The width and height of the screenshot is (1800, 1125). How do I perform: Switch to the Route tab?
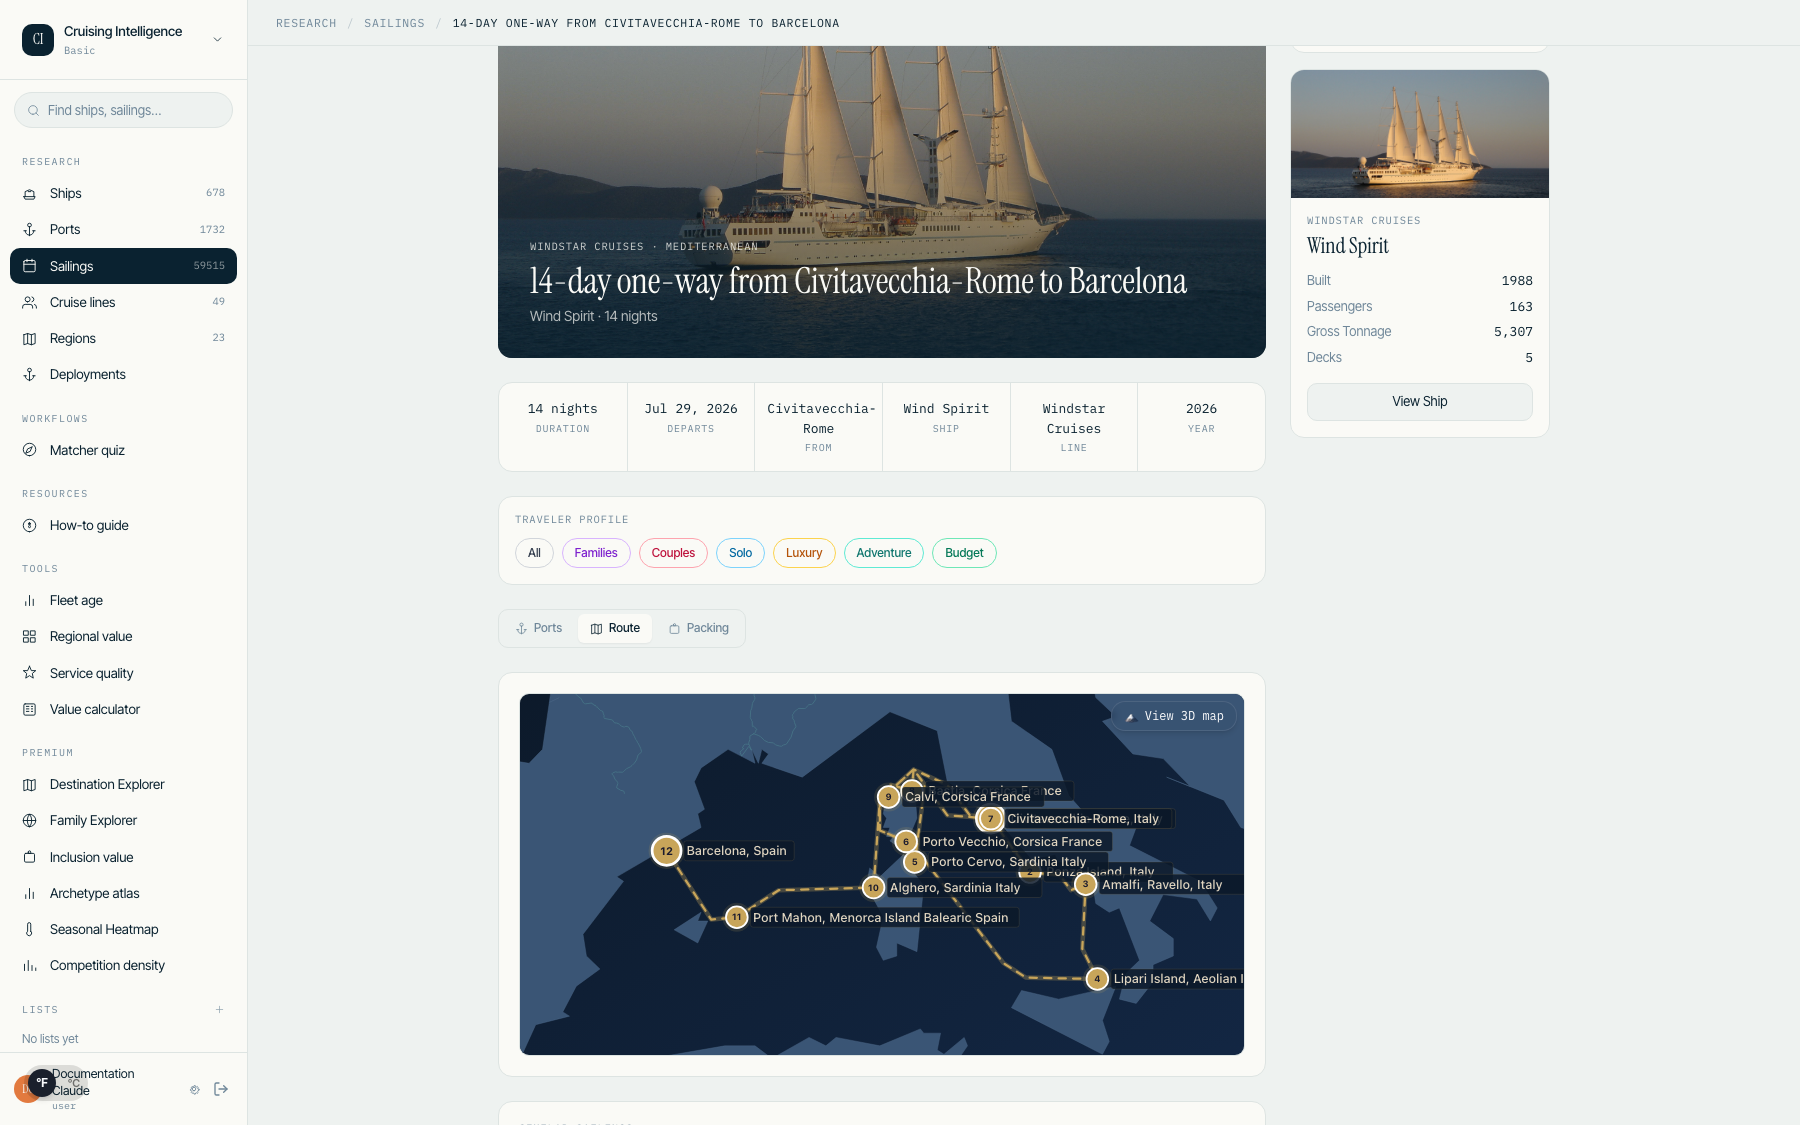(x=615, y=628)
